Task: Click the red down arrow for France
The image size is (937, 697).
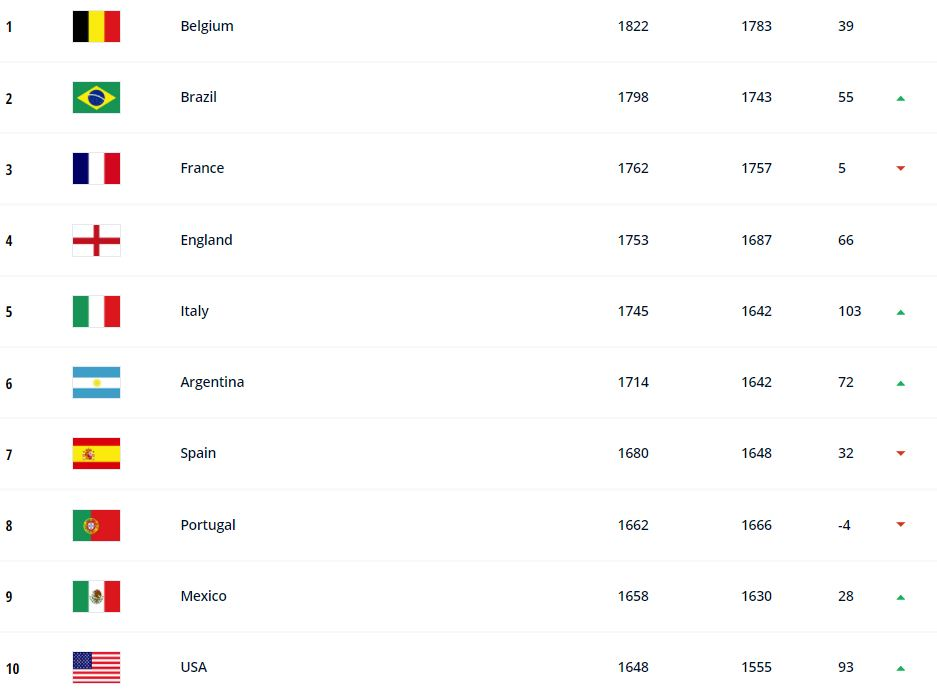Action: tap(901, 169)
